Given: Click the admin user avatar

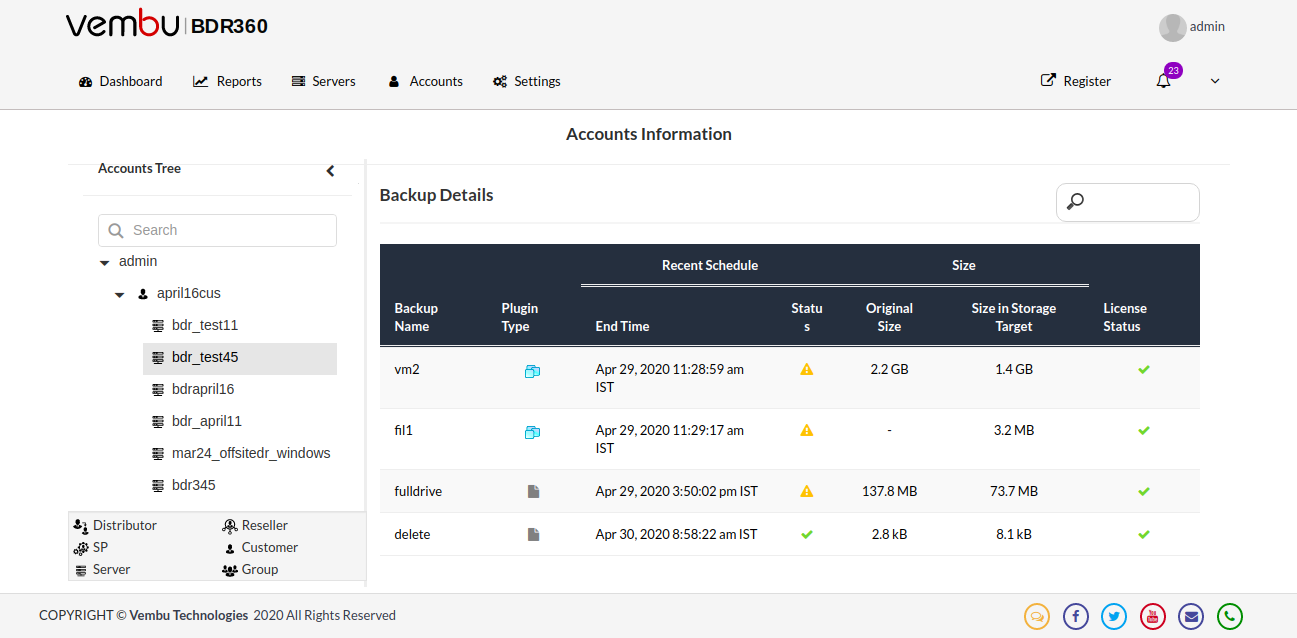Looking at the screenshot, I should [x=1172, y=27].
